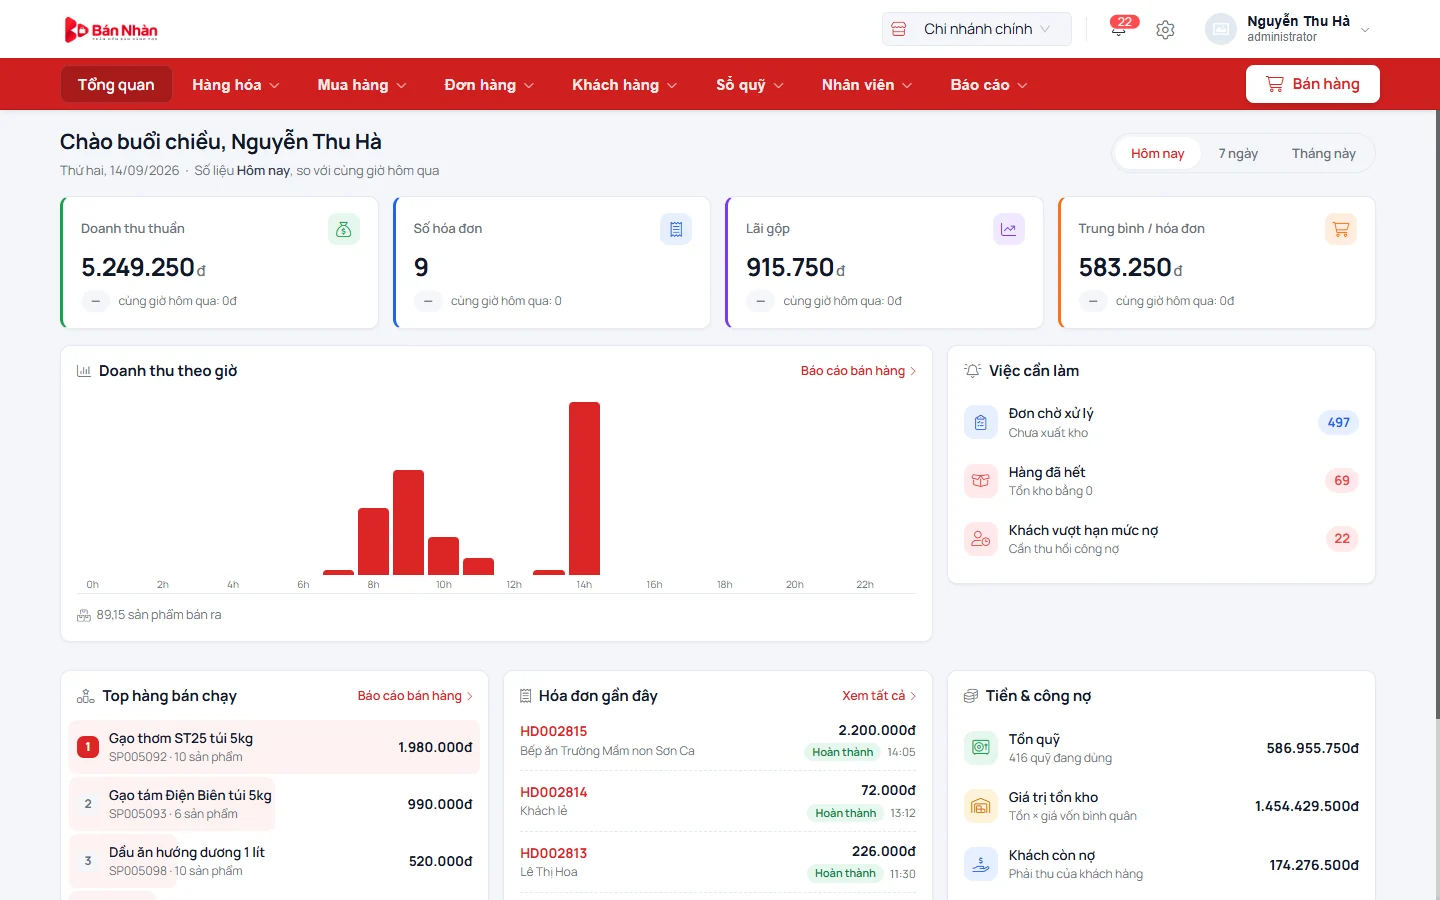Click the Số hóa đơn document icon

pos(676,229)
